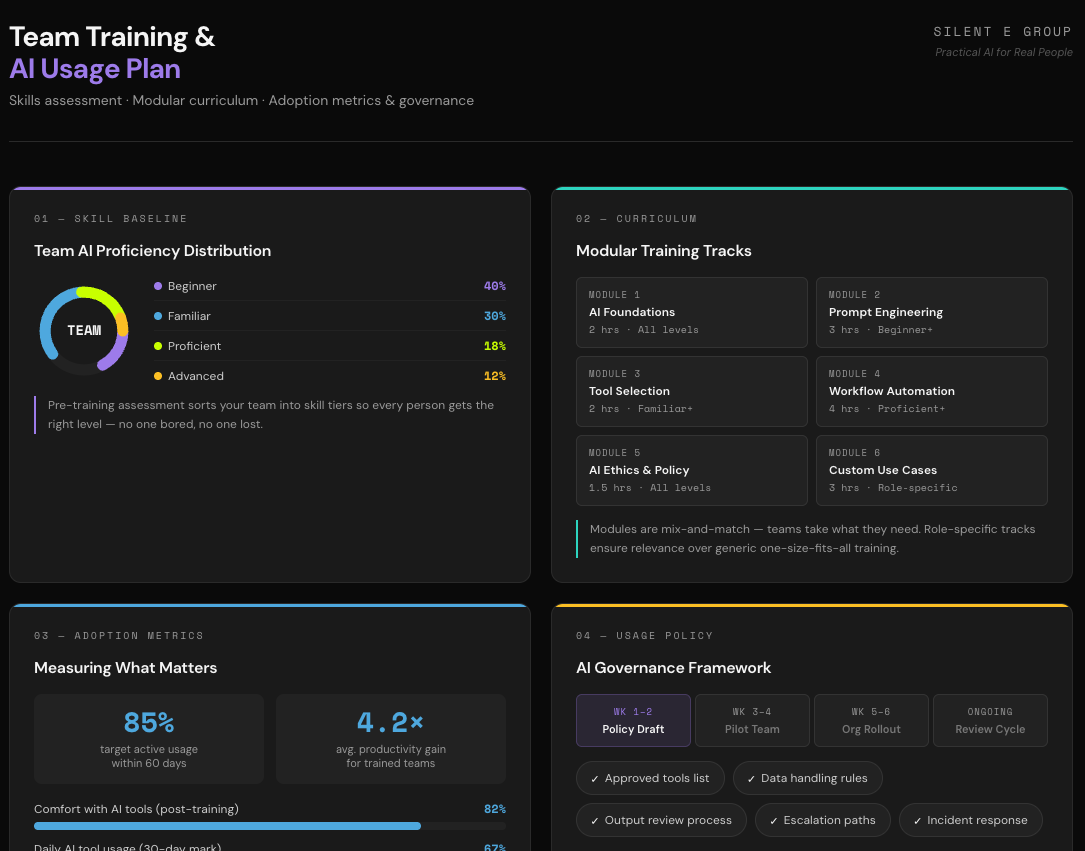Click the purple Beginner legend dot
This screenshot has height=851, width=1085.
pos(157,286)
